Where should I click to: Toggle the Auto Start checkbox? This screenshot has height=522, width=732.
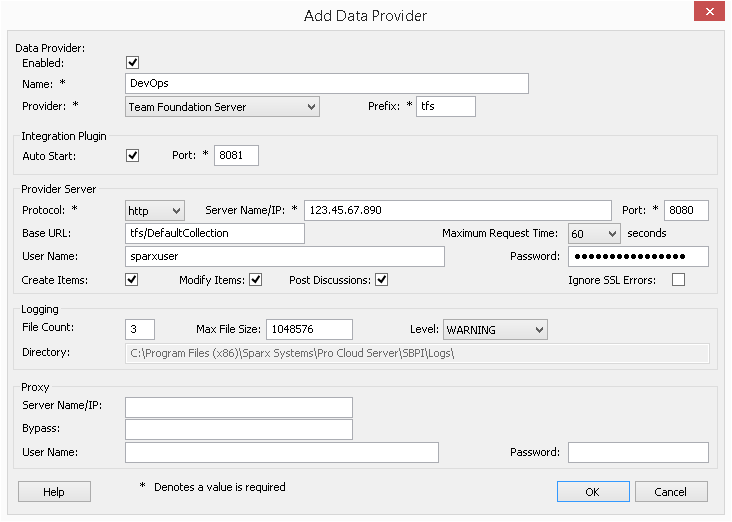(x=132, y=155)
